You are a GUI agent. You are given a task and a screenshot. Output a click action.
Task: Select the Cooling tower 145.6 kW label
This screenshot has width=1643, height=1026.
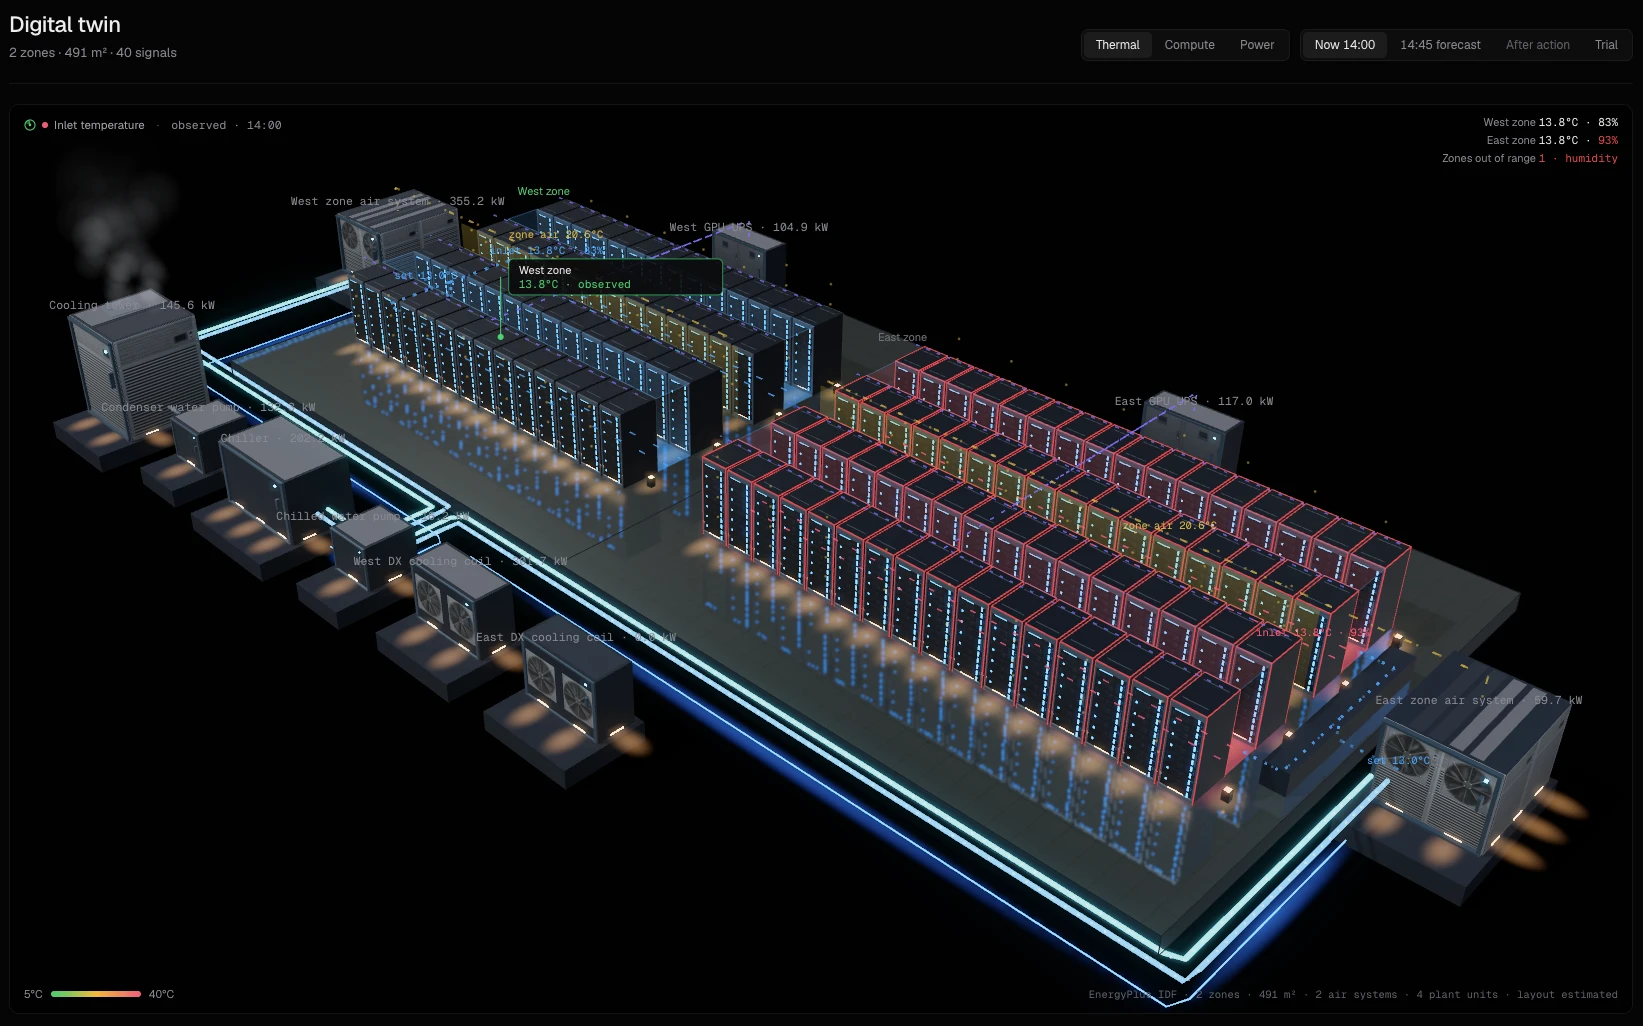coord(132,305)
